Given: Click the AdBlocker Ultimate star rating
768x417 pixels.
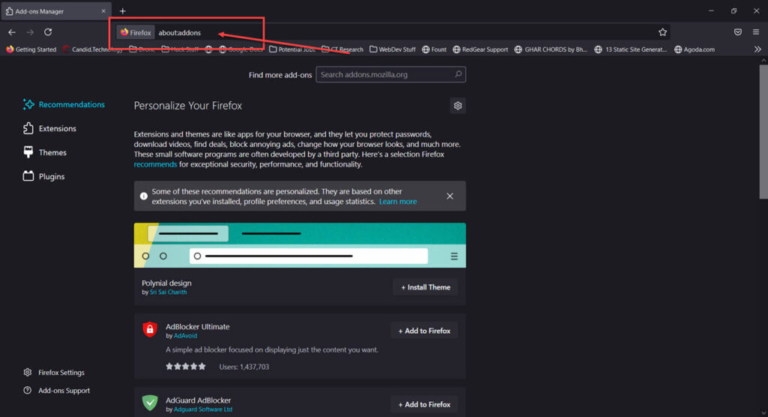Looking at the screenshot, I should coord(186,367).
